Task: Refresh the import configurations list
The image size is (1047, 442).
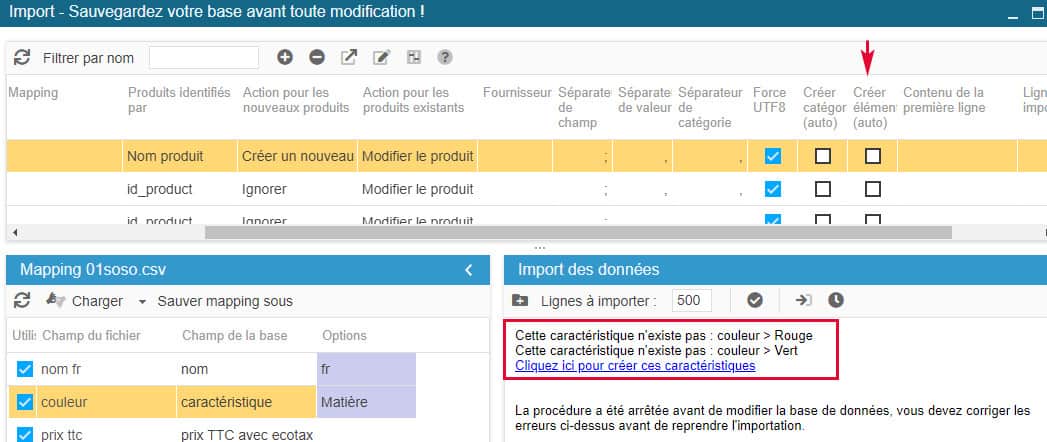Action: pyautogui.click(x=22, y=58)
